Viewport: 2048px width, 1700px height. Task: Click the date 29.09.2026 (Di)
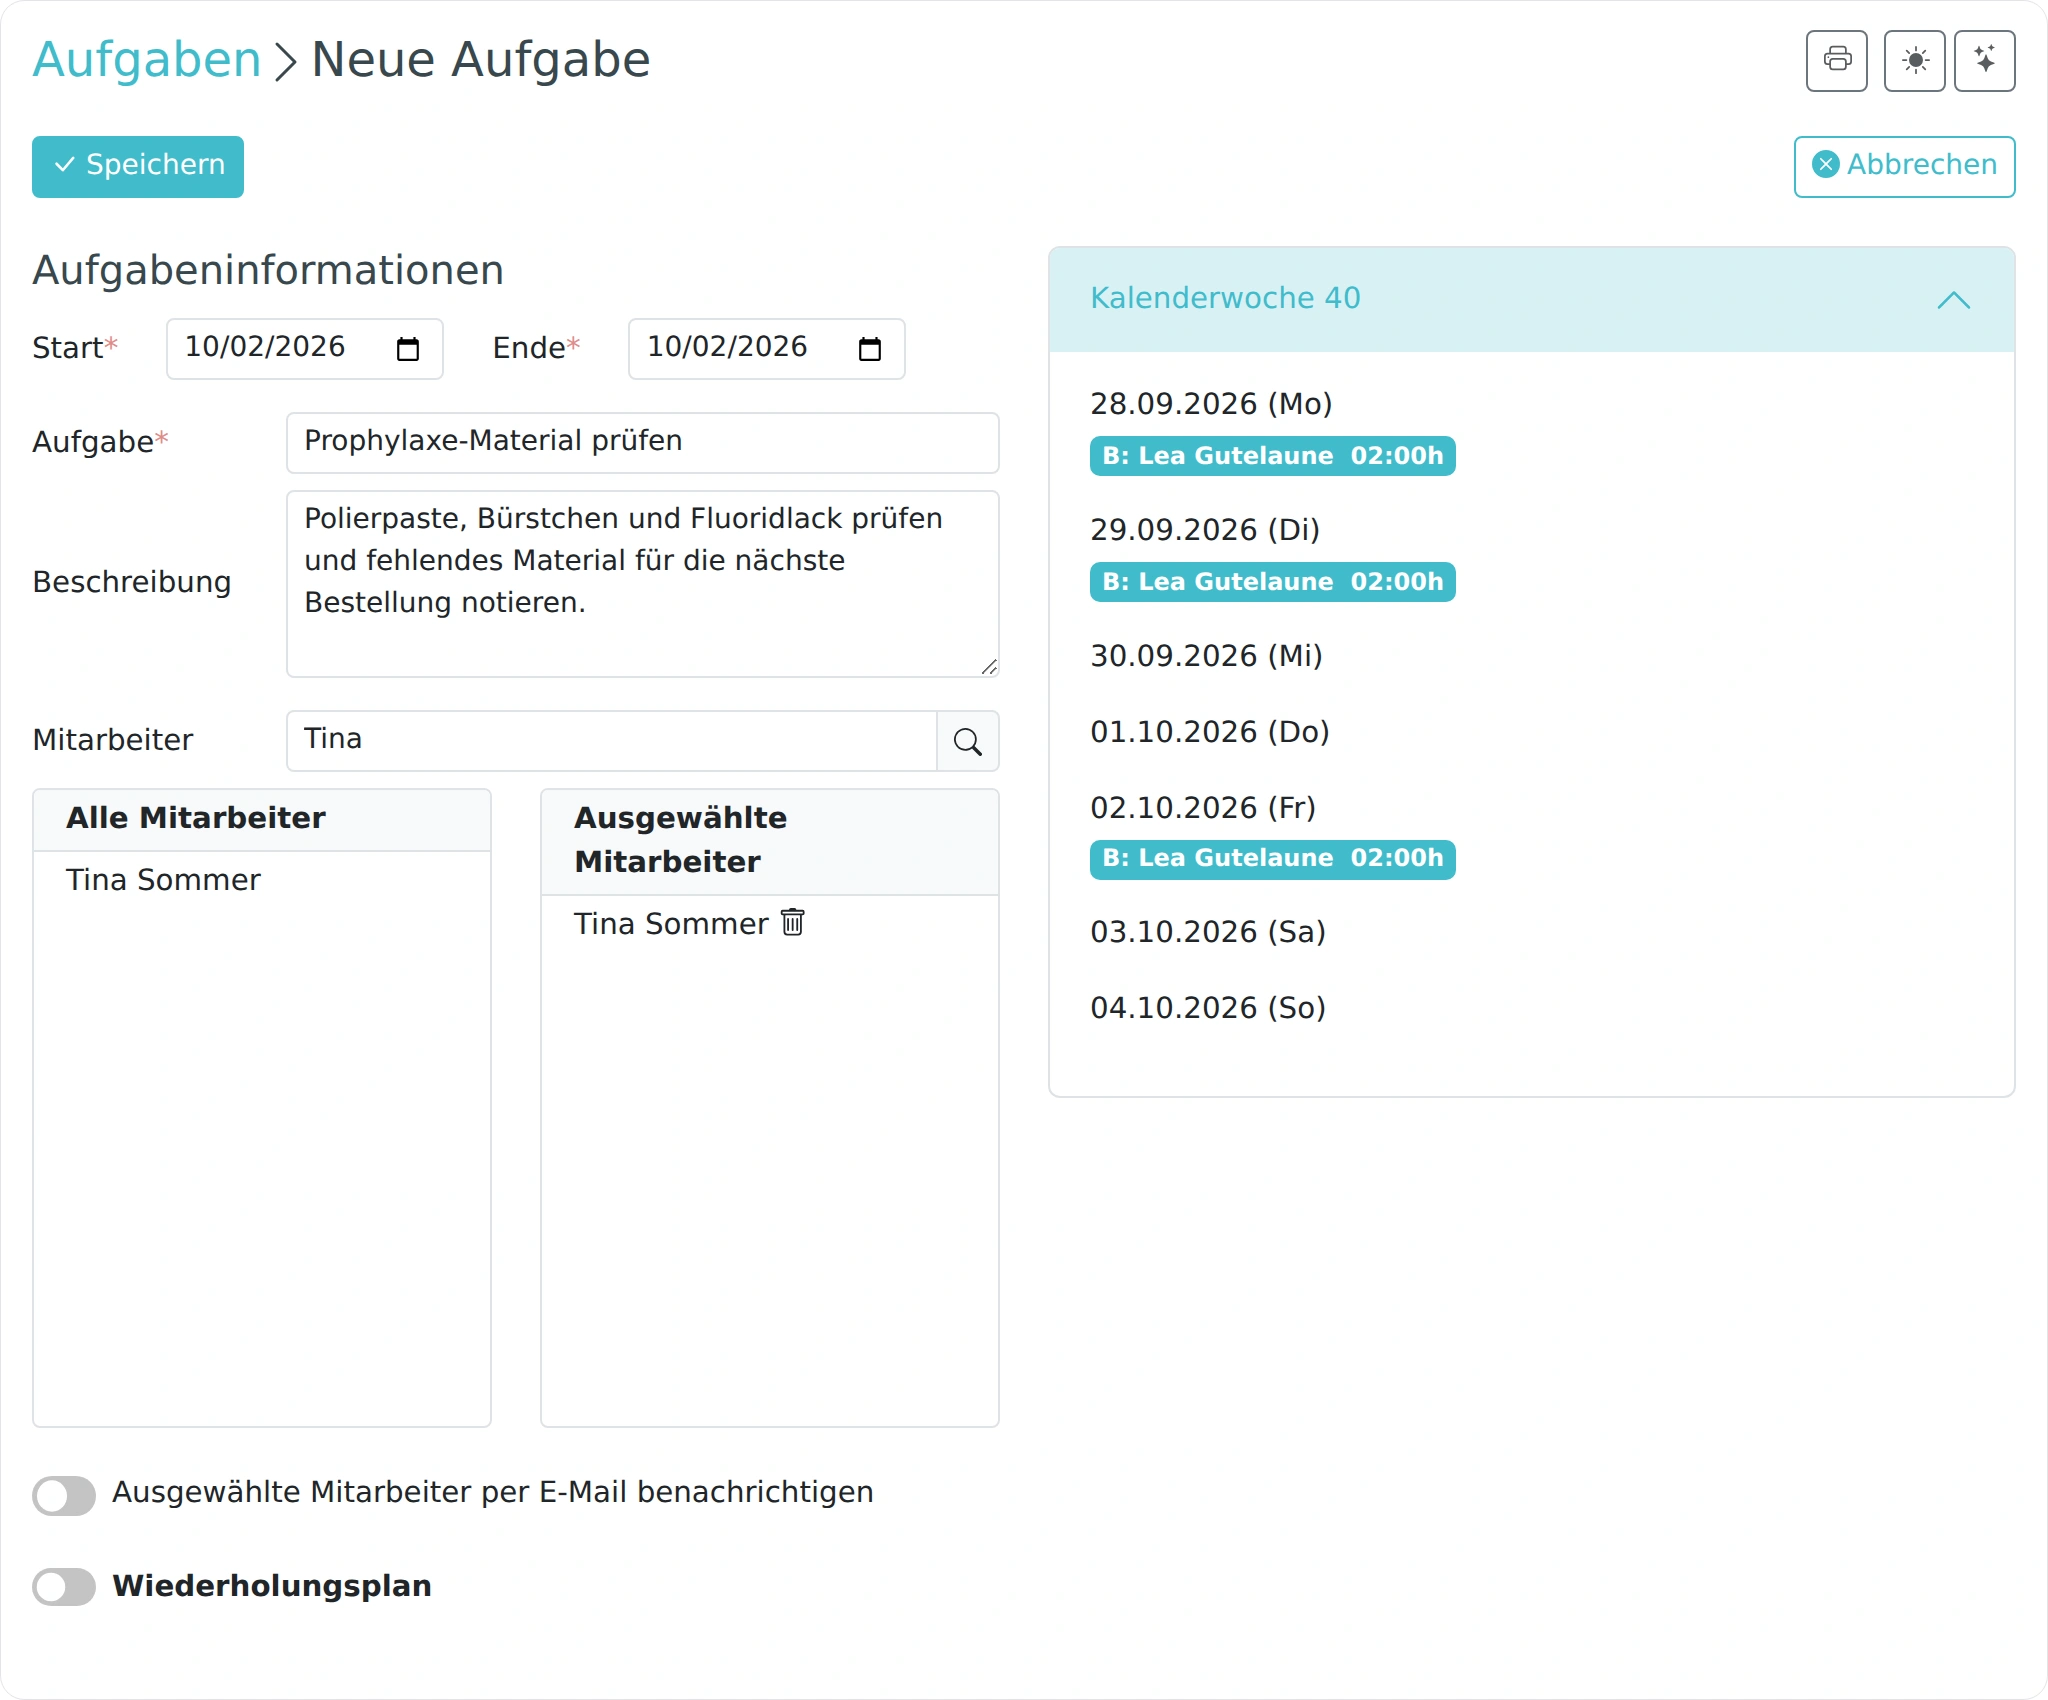click(x=1205, y=530)
